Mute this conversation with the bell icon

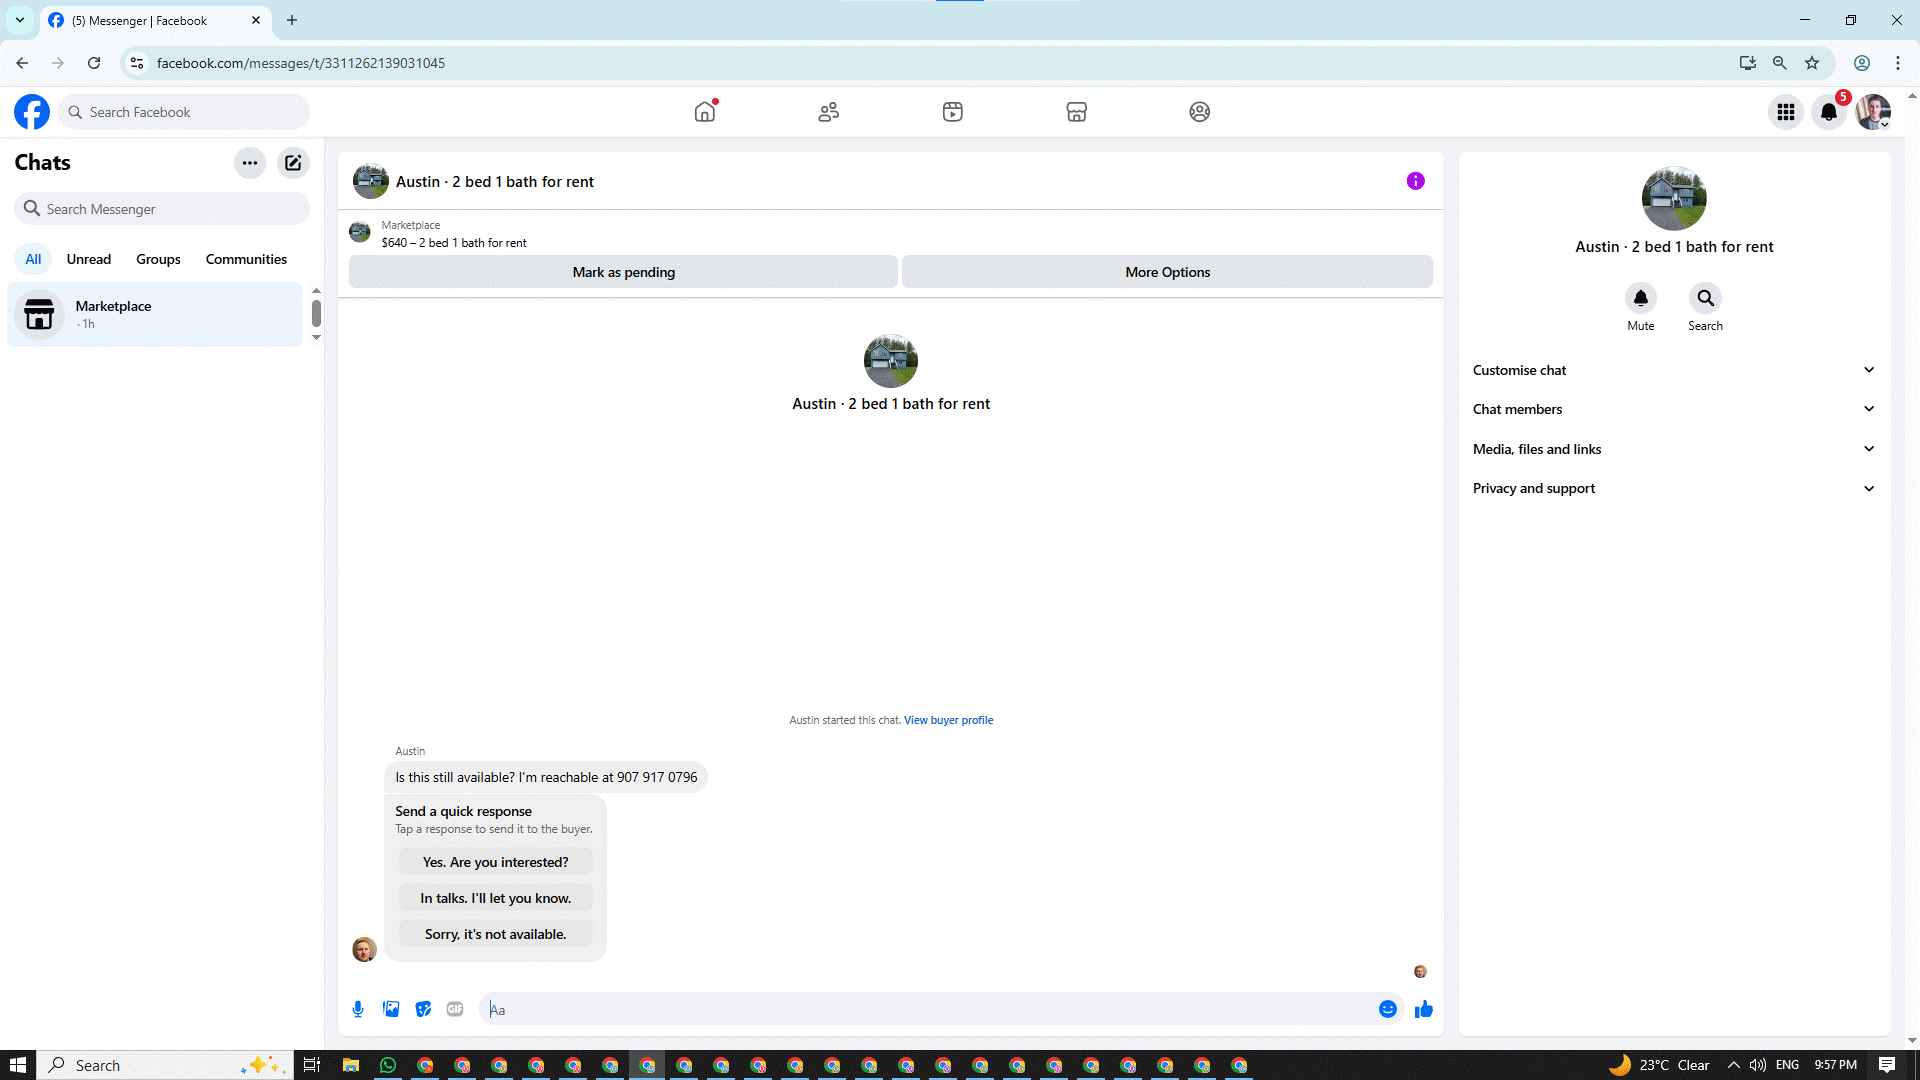[x=1641, y=298]
